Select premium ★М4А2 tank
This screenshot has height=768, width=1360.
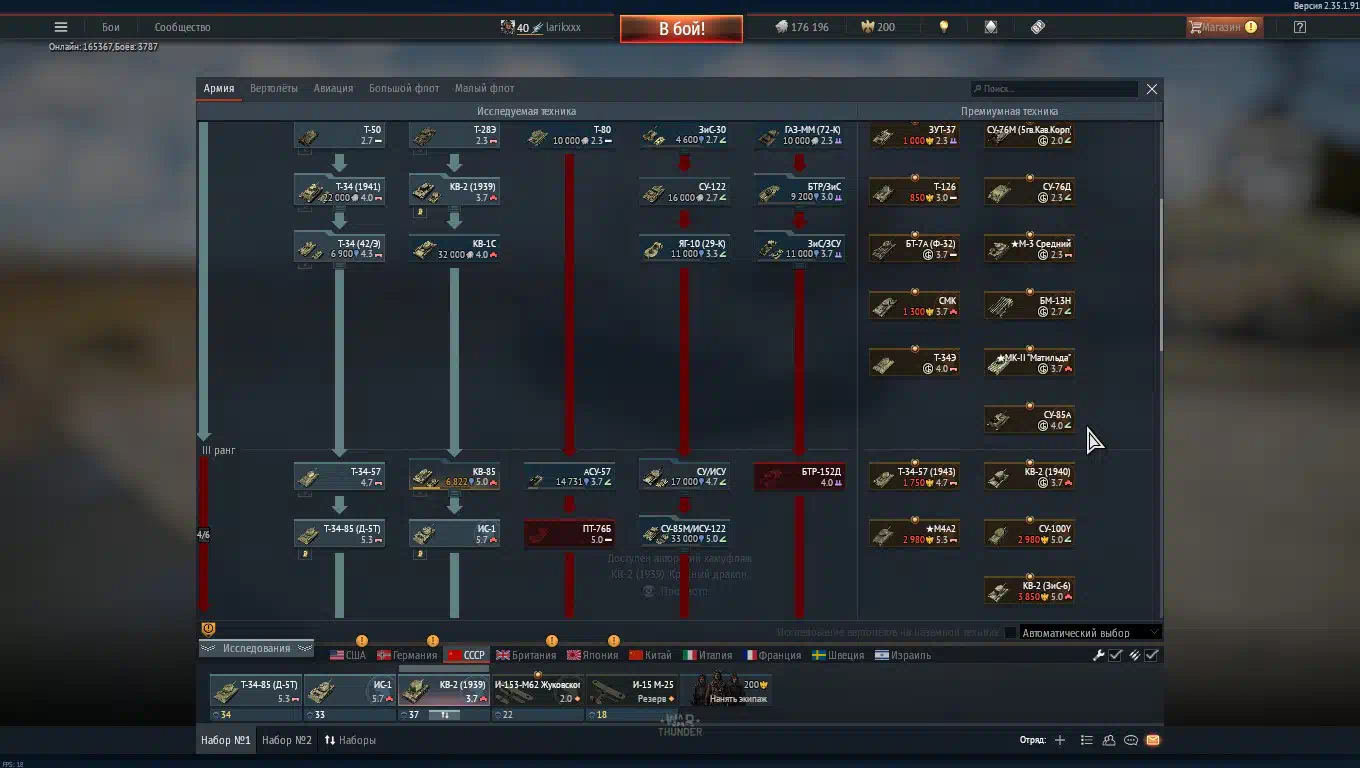[x=914, y=533]
